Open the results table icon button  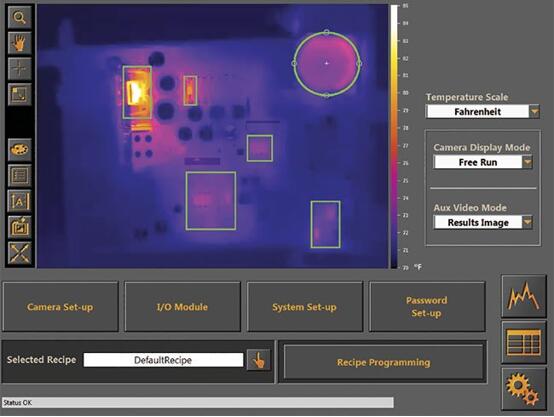click(524, 342)
